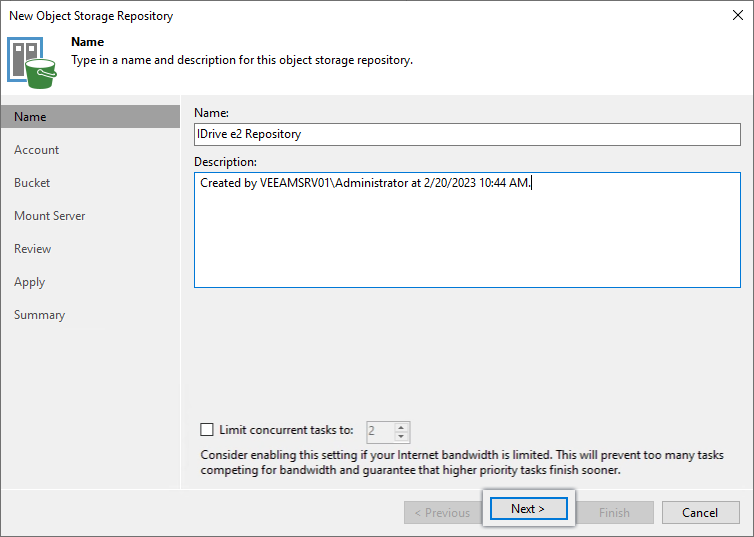The height and width of the screenshot is (537, 754).
Task: Click the Finish button
Action: click(615, 512)
